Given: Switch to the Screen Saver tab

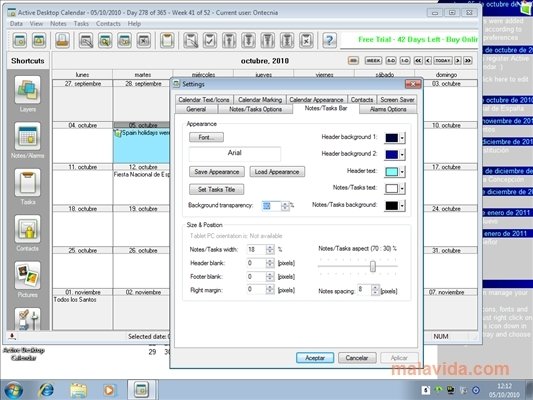Looking at the screenshot, I should tap(397, 100).
